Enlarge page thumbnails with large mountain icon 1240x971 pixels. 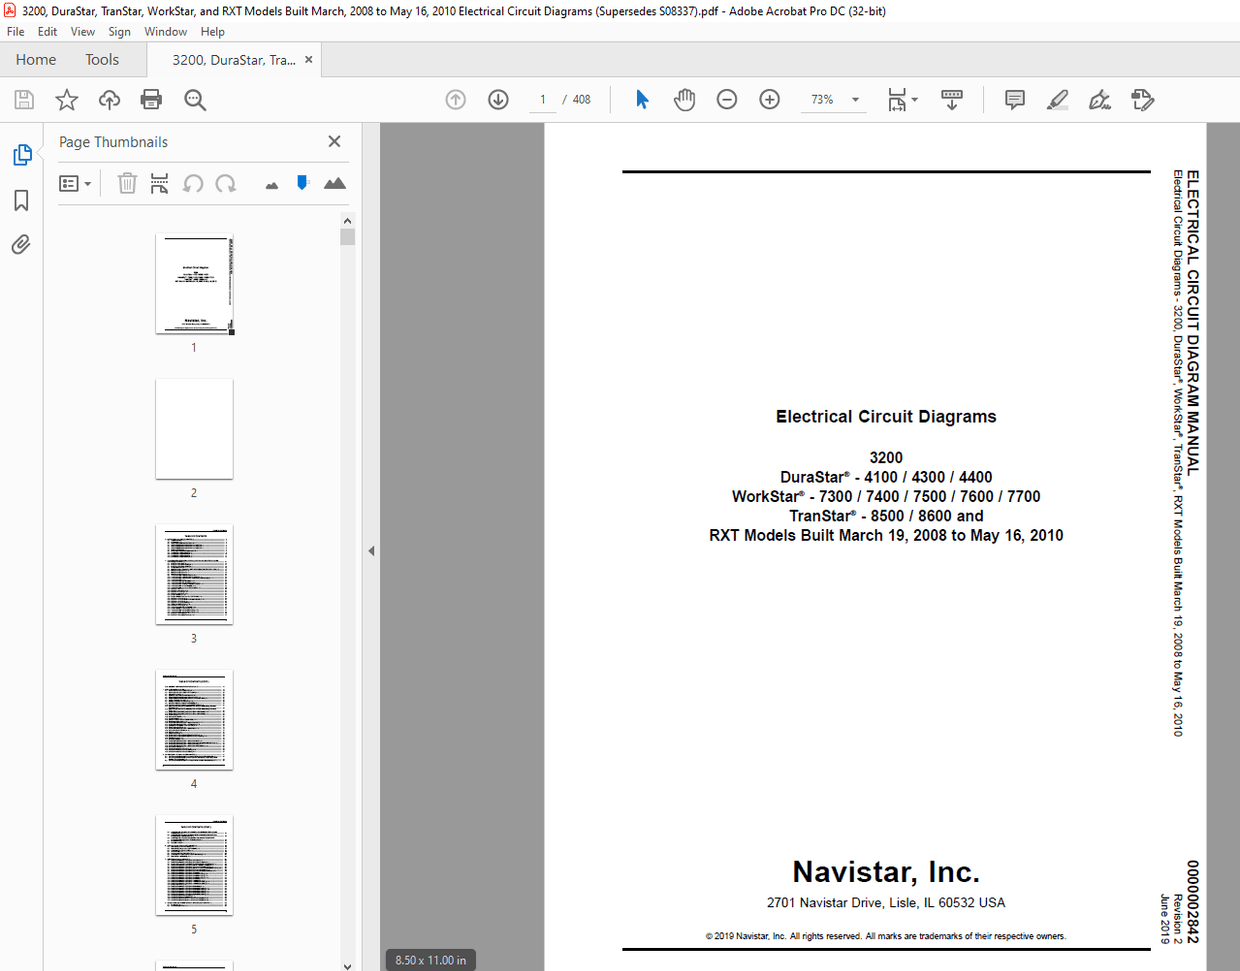click(334, 183)
